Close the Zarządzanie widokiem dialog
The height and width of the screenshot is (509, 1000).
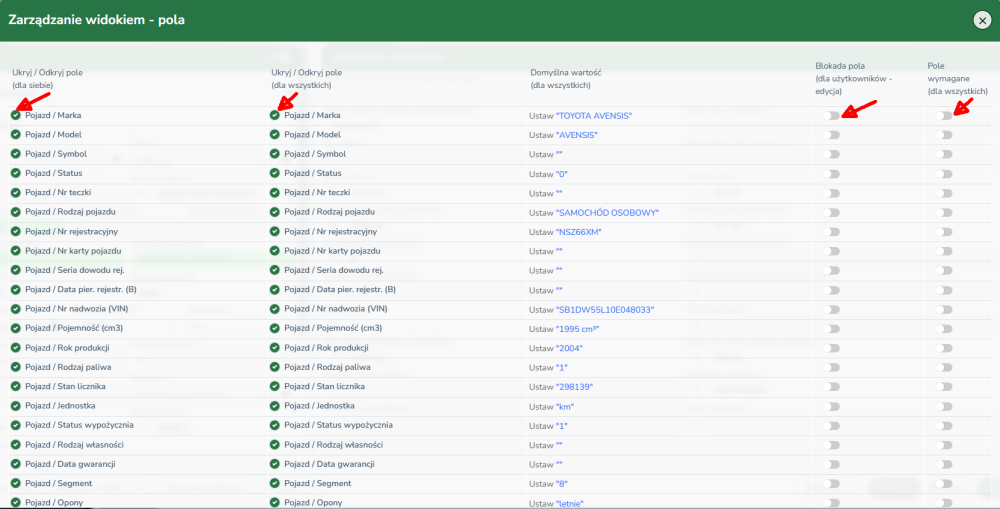pyautogui.click(x=982, y=20)
